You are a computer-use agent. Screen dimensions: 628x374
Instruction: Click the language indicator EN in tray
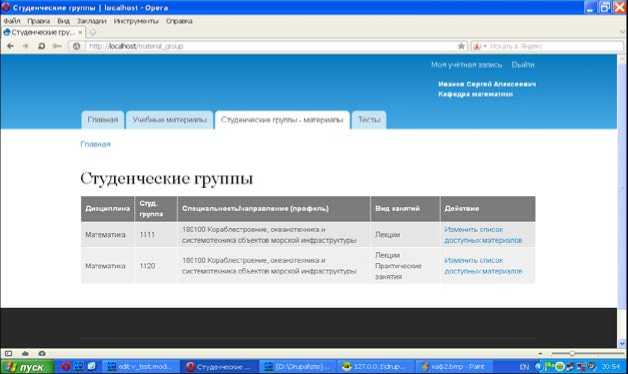click(524, 366)
